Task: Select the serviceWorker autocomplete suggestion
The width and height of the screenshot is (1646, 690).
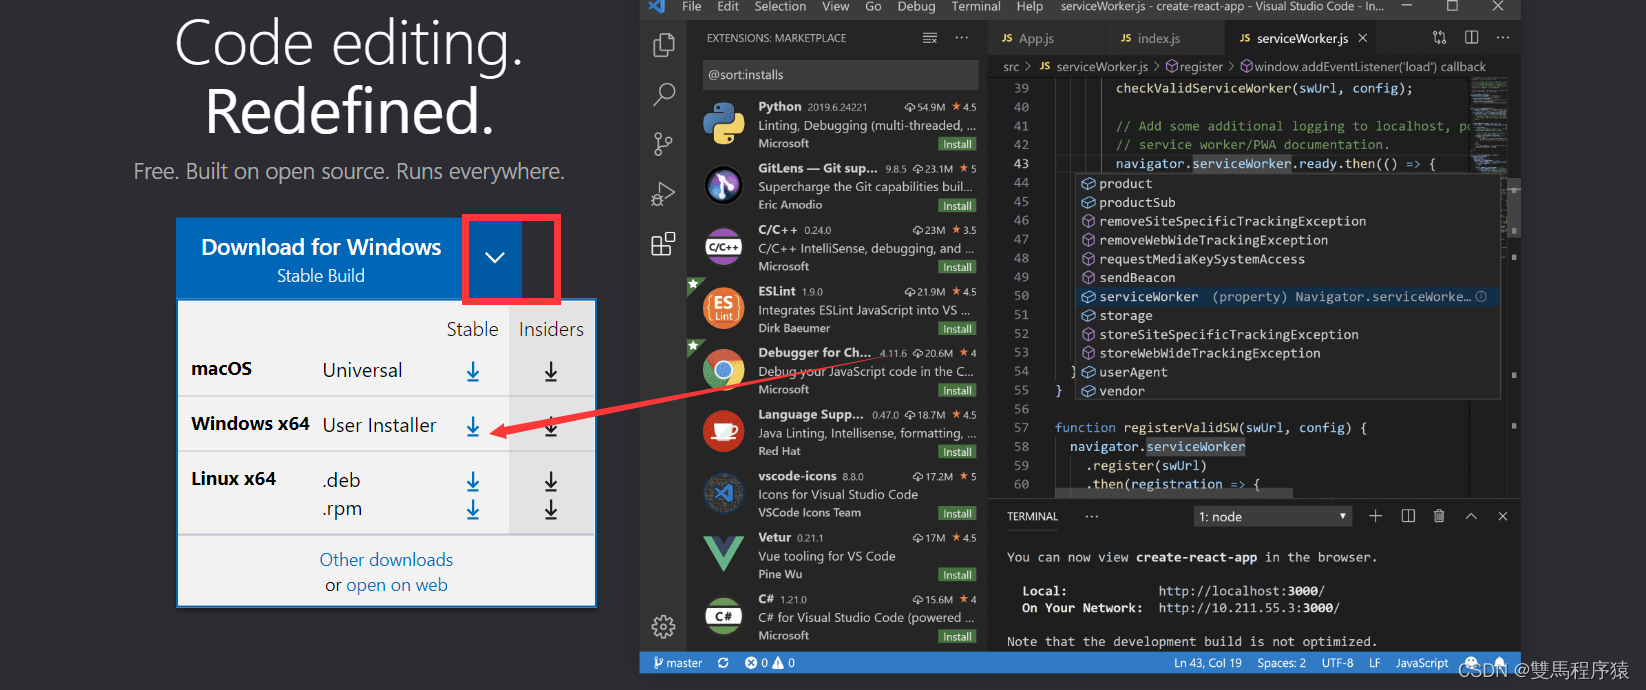Action: coord(1287,297)
